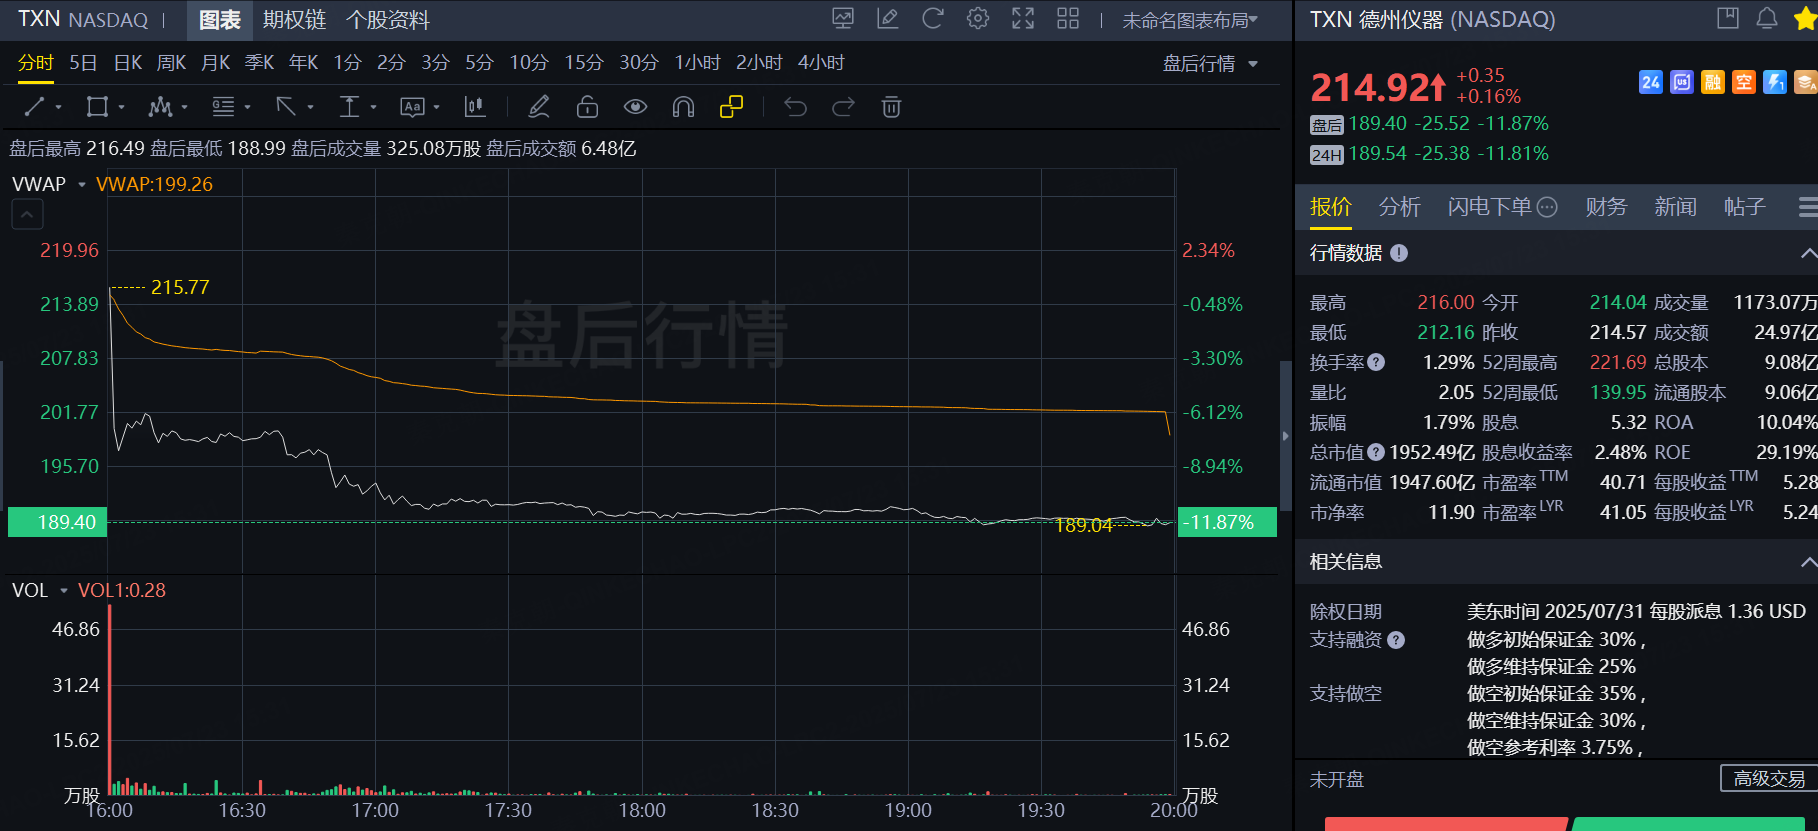
Task: Collapse right panel with side arrow handle
Action: (x=1285, y=436)
